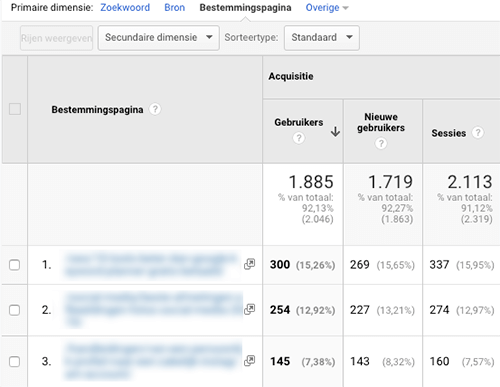Select total new users value 1.719

[x=390, y=182]
